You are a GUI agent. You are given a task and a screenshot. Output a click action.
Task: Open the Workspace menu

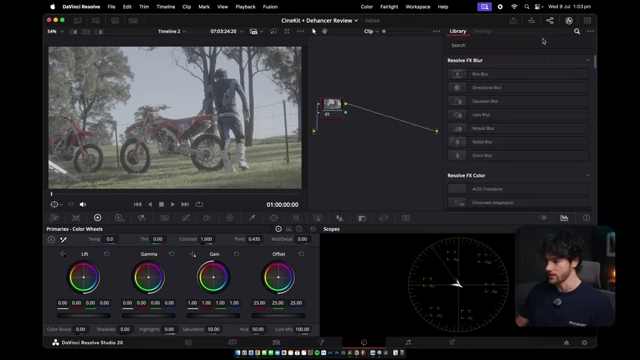(x=418, y=7)
